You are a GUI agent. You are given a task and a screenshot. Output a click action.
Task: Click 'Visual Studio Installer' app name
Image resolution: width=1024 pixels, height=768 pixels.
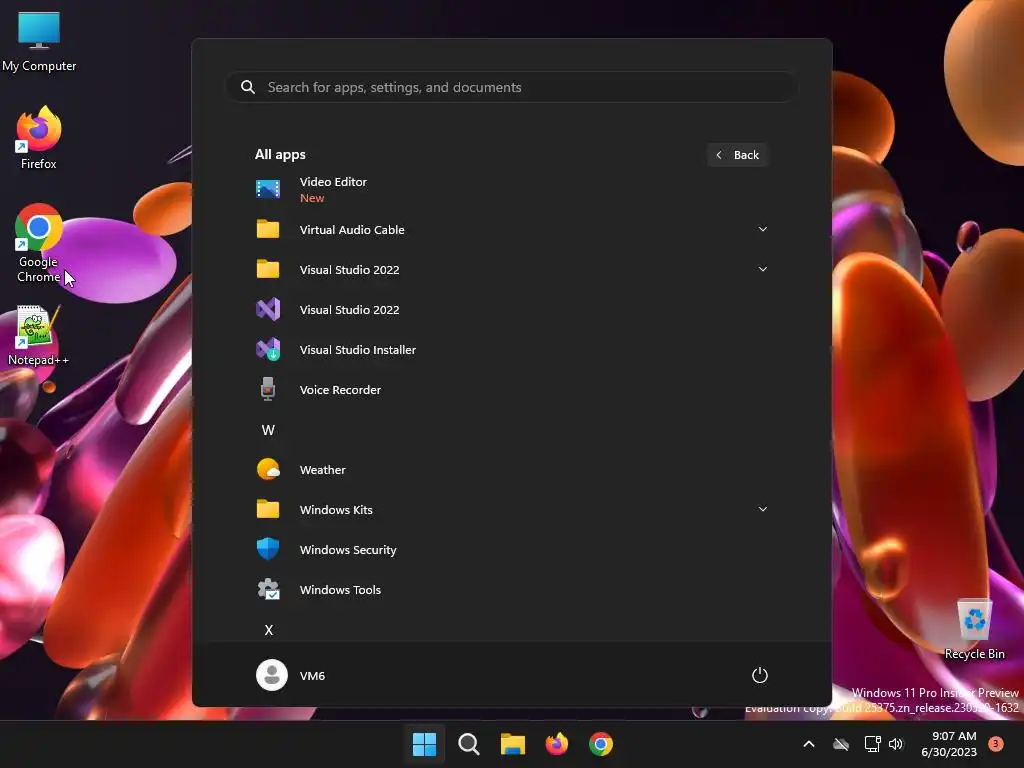(358, 349)
